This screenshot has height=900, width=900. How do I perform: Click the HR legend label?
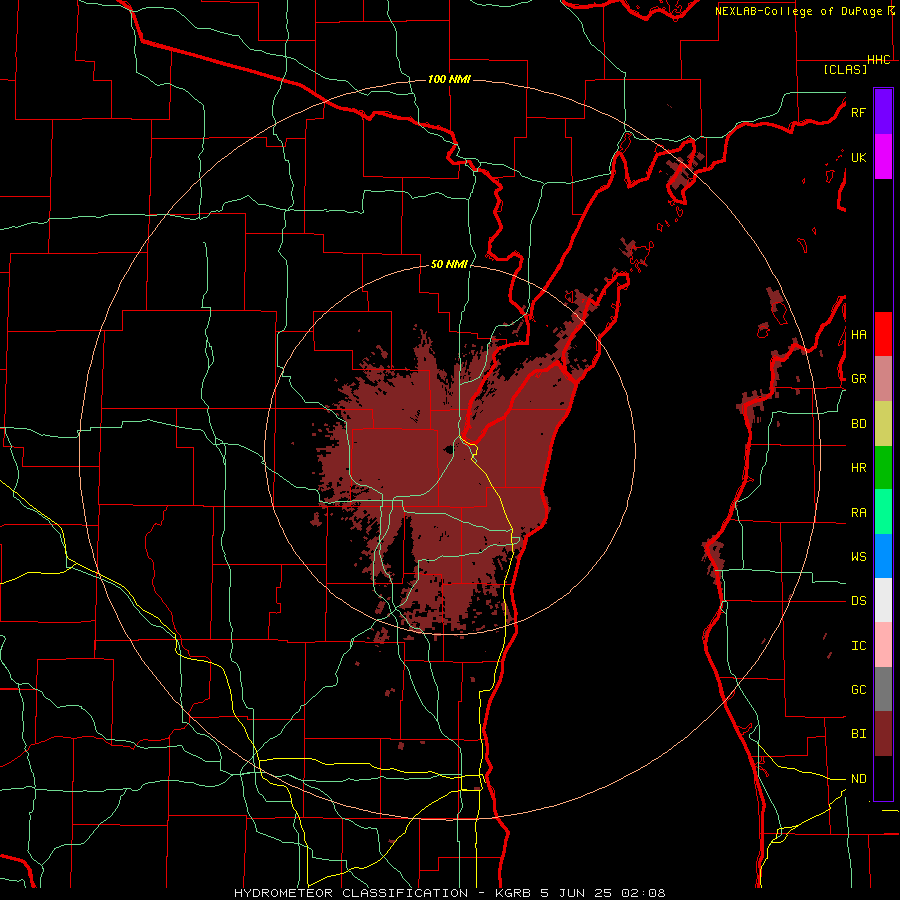click(x=858, y=468)
